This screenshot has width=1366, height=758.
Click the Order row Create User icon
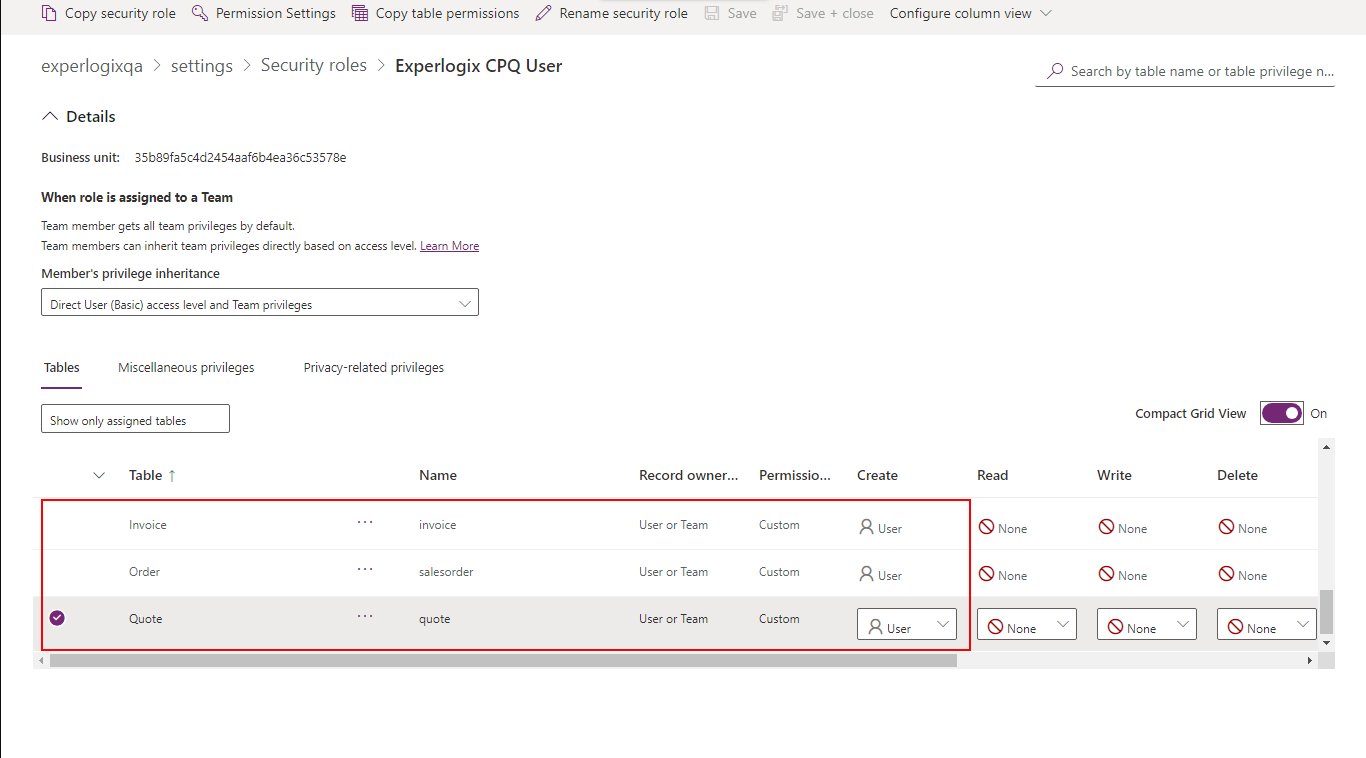click(x=866, y=574)
